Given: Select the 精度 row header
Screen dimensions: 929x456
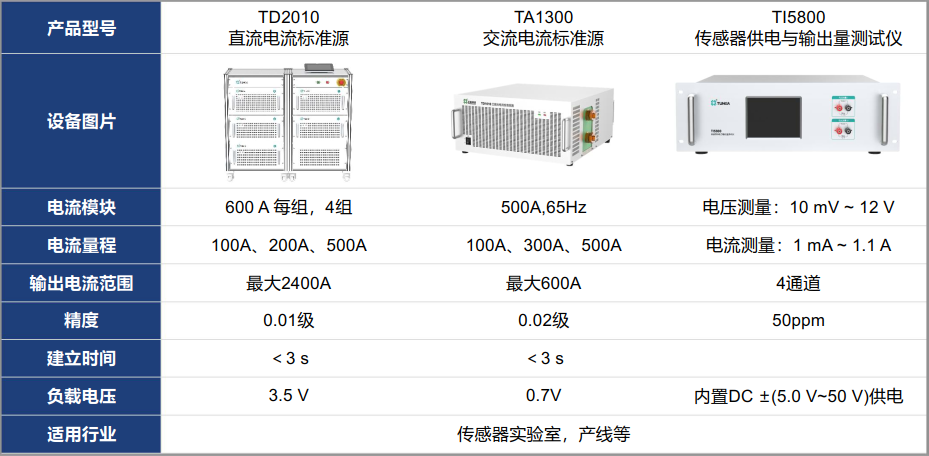Looking at the screenshot, I should pyautogui.click(x=81, y=320).
